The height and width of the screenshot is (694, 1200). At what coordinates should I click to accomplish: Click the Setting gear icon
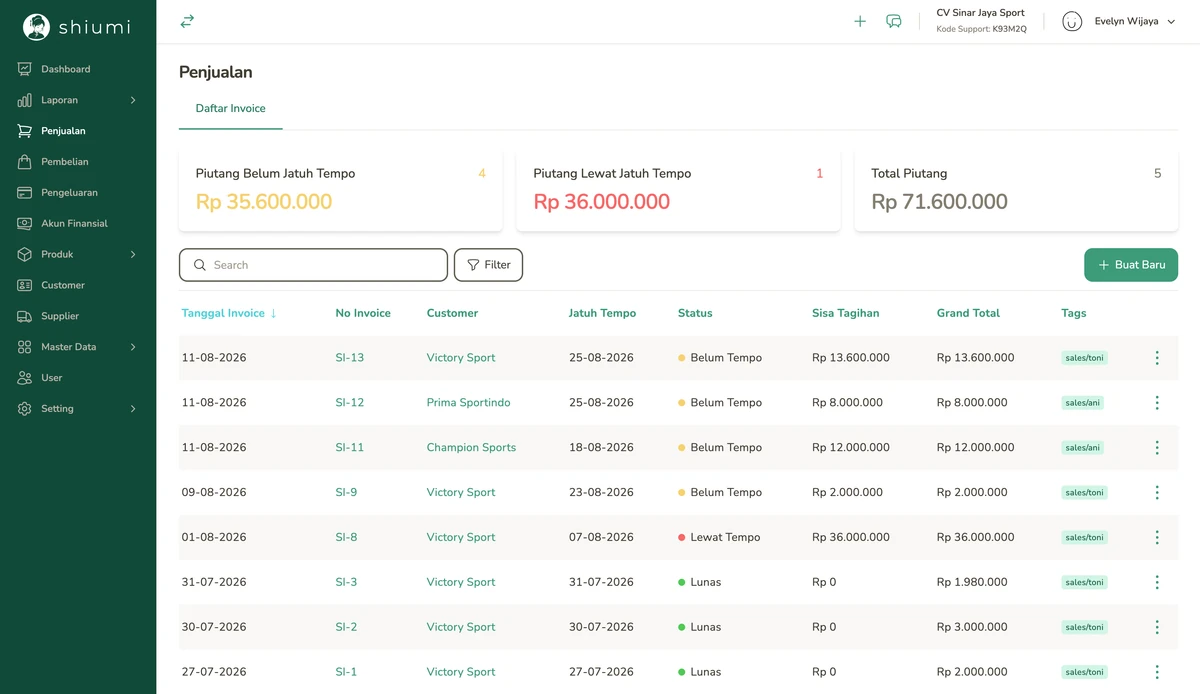click(25, 409)
